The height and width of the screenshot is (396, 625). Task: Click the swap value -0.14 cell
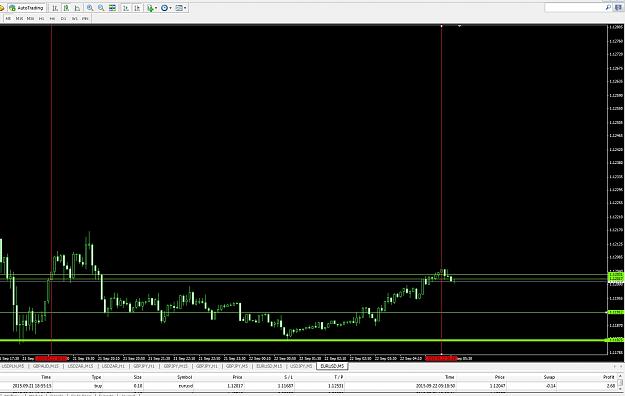click(x=551, y=386)
